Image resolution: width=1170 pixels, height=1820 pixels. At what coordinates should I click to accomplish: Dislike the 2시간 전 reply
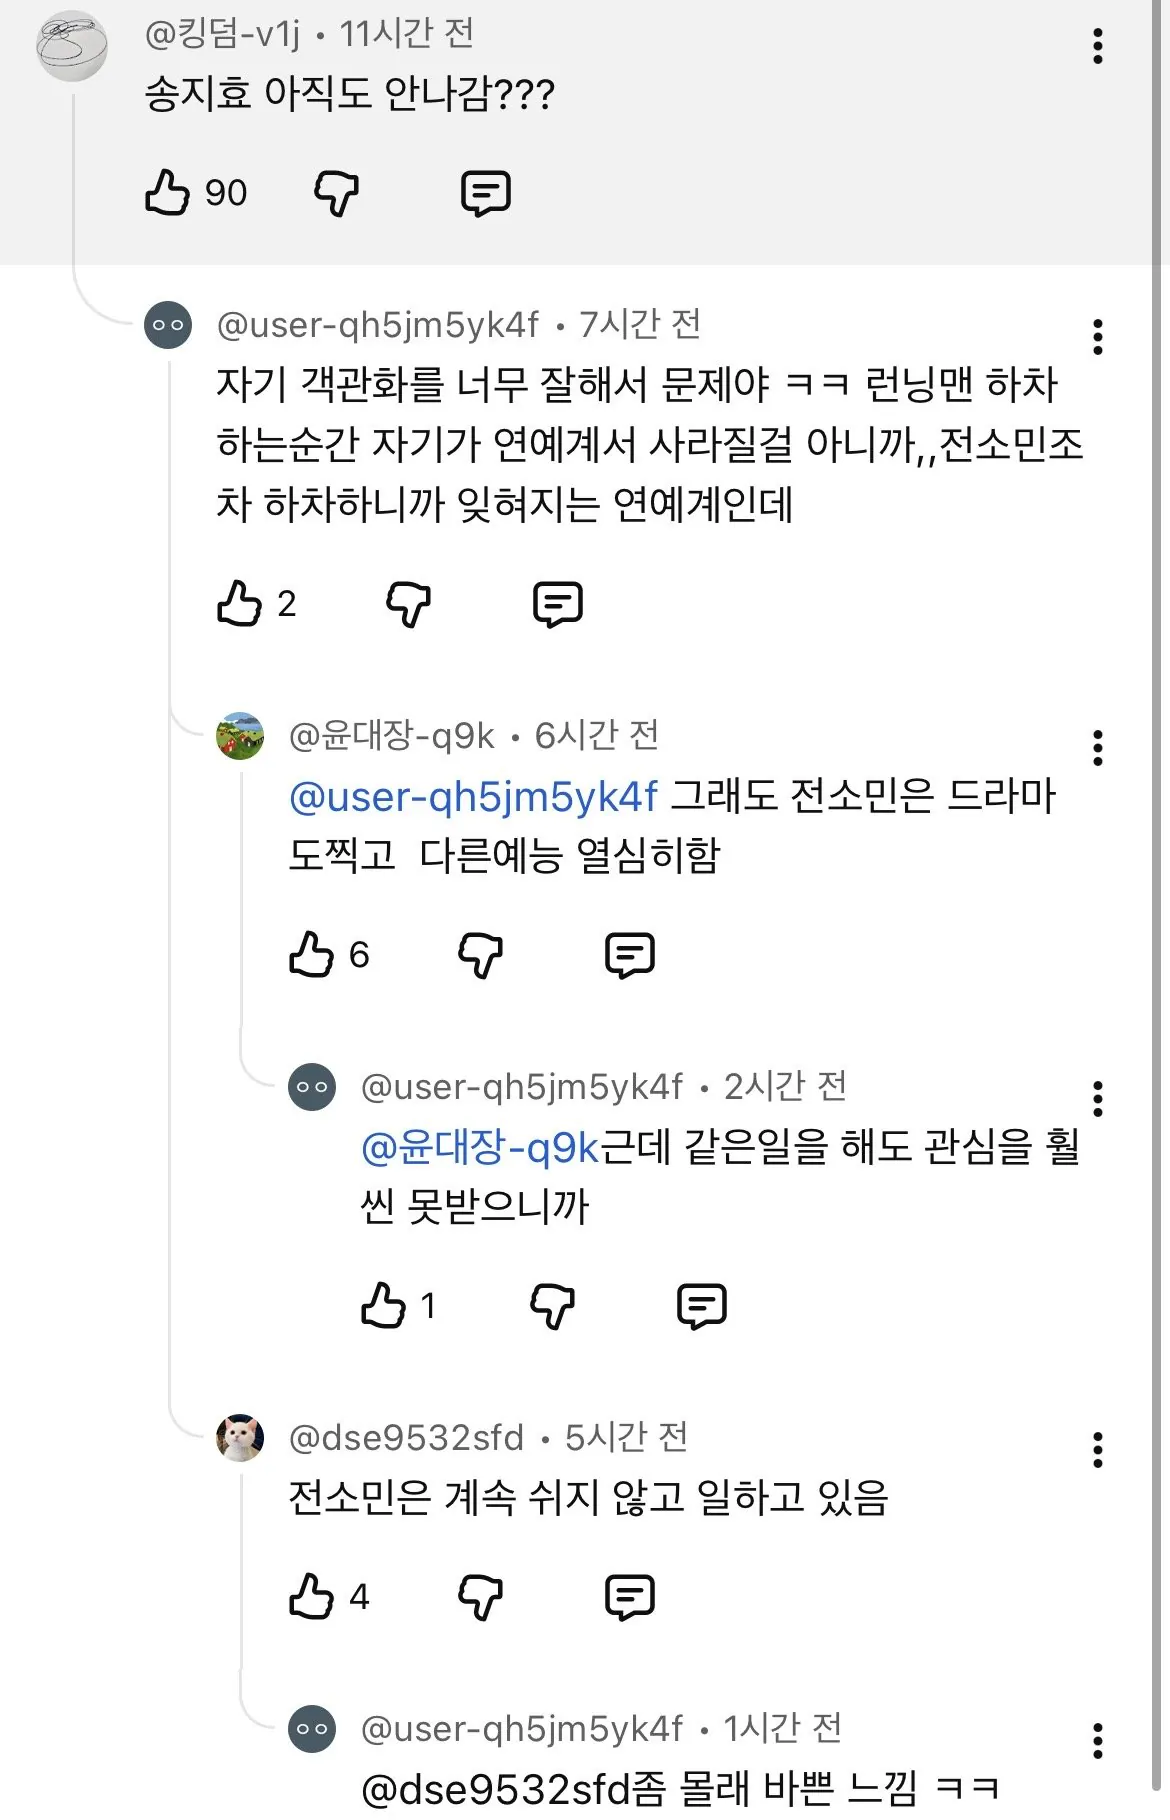[x=552, y=1306]
